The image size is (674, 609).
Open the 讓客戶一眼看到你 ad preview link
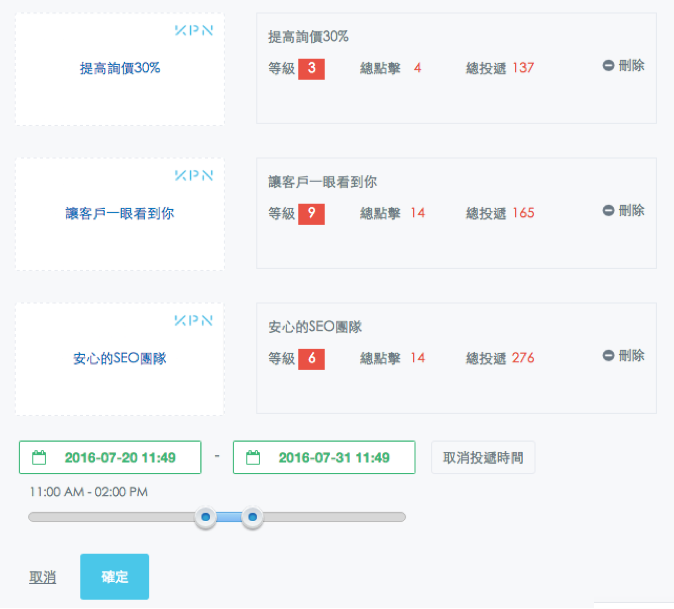click(x=120, y=214)
